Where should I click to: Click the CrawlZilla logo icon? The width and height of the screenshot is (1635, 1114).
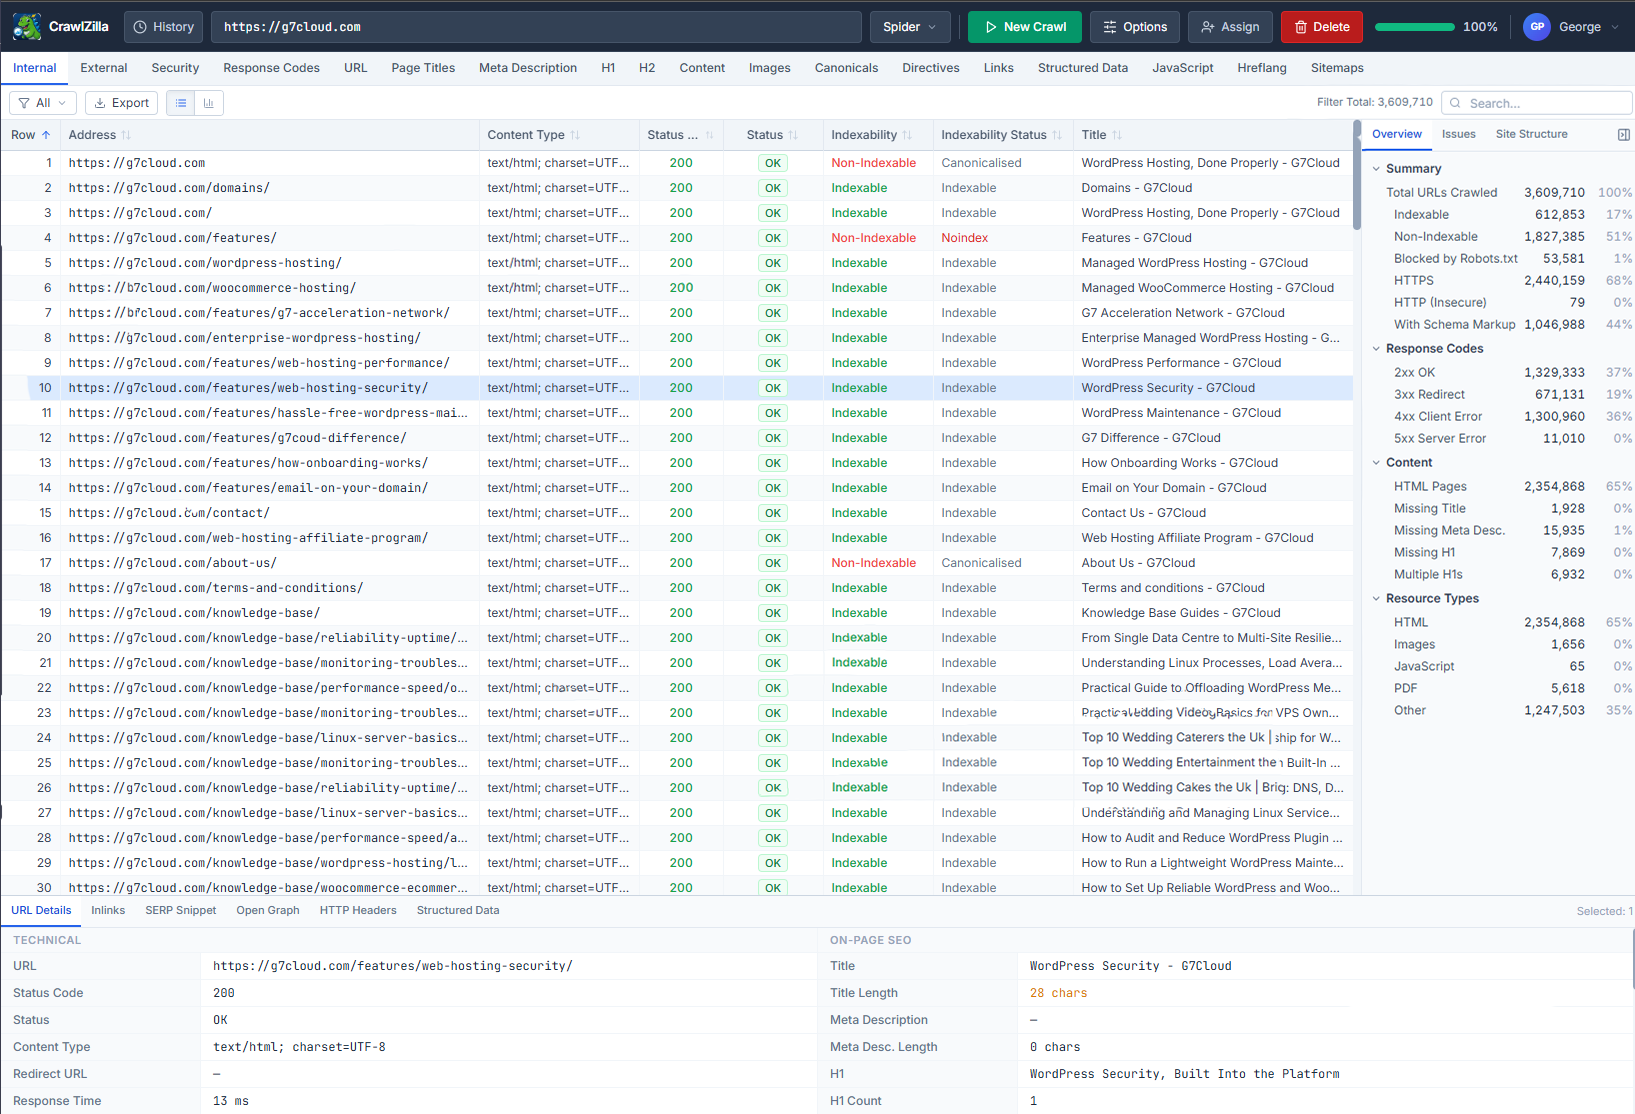click(26, 26)
